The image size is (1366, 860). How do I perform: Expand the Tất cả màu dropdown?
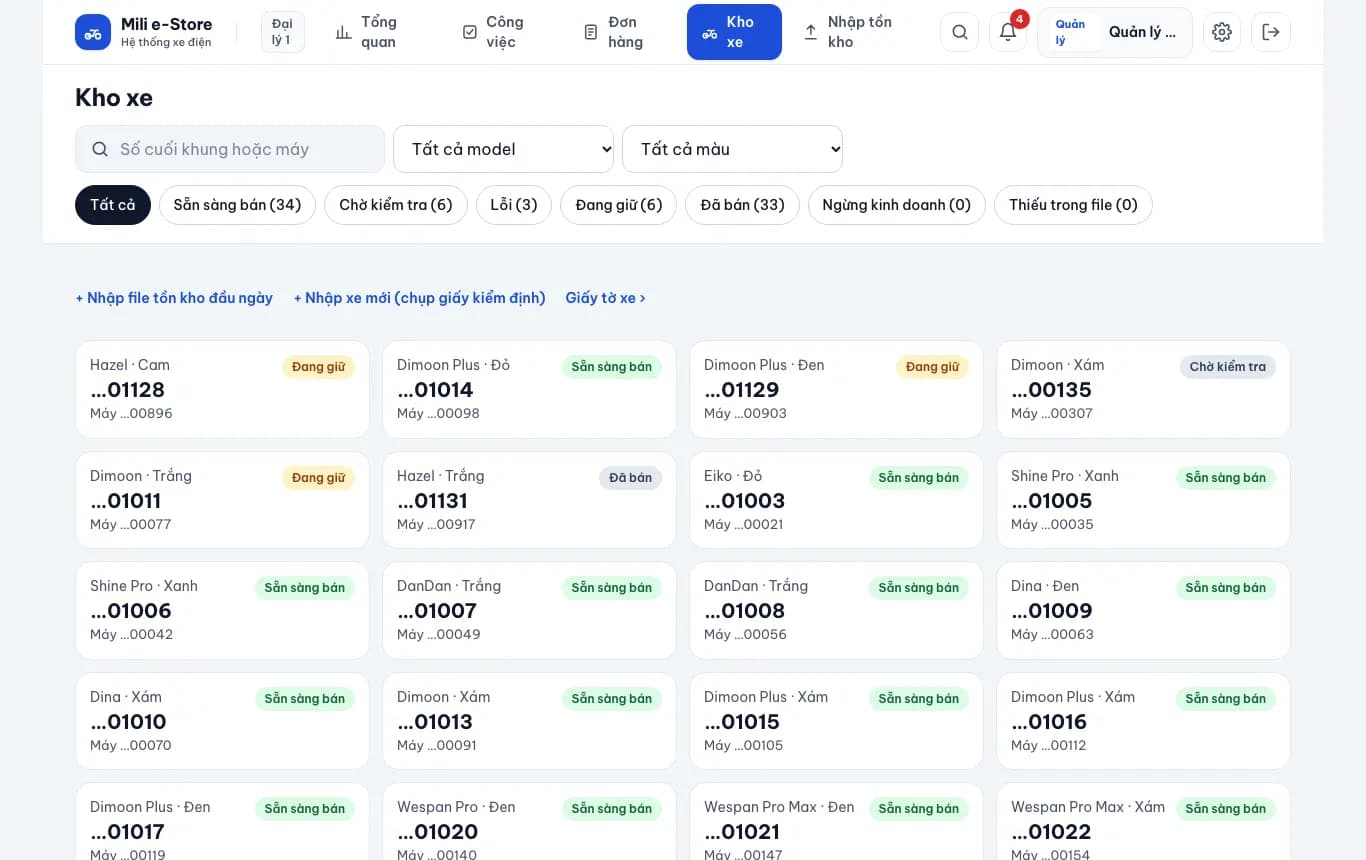(x=732, y=149)
